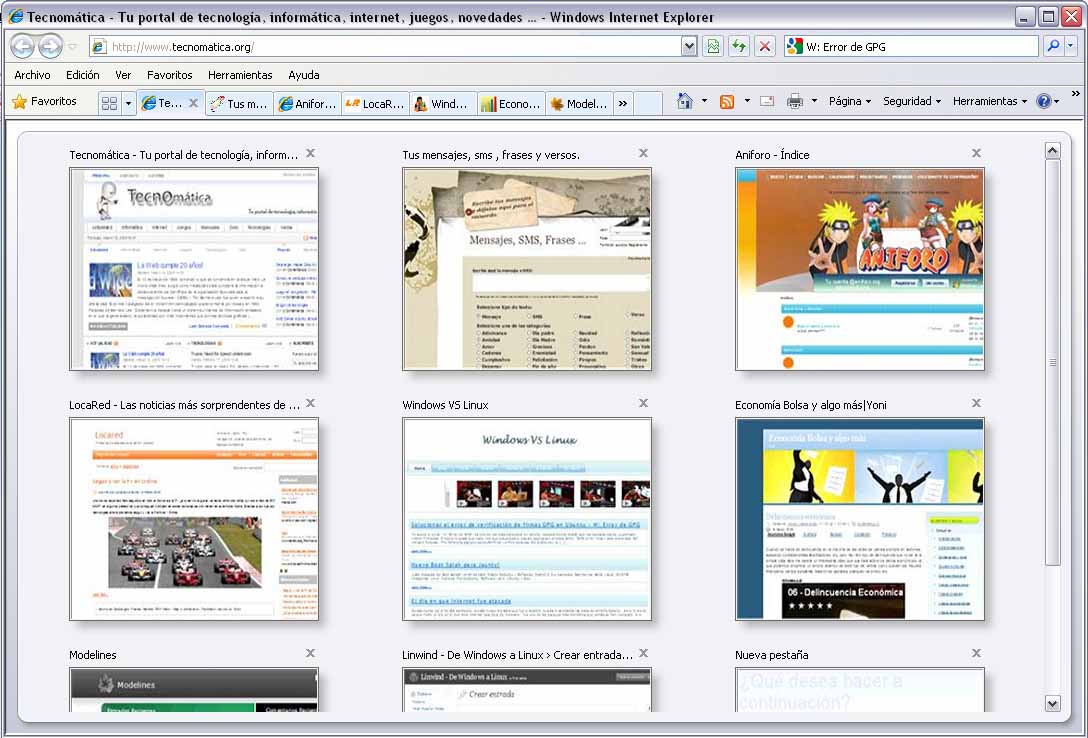
Task: Open the 'Tus mensajes, sms, frases y versos' thumbnail
Action: click(527, 269)
